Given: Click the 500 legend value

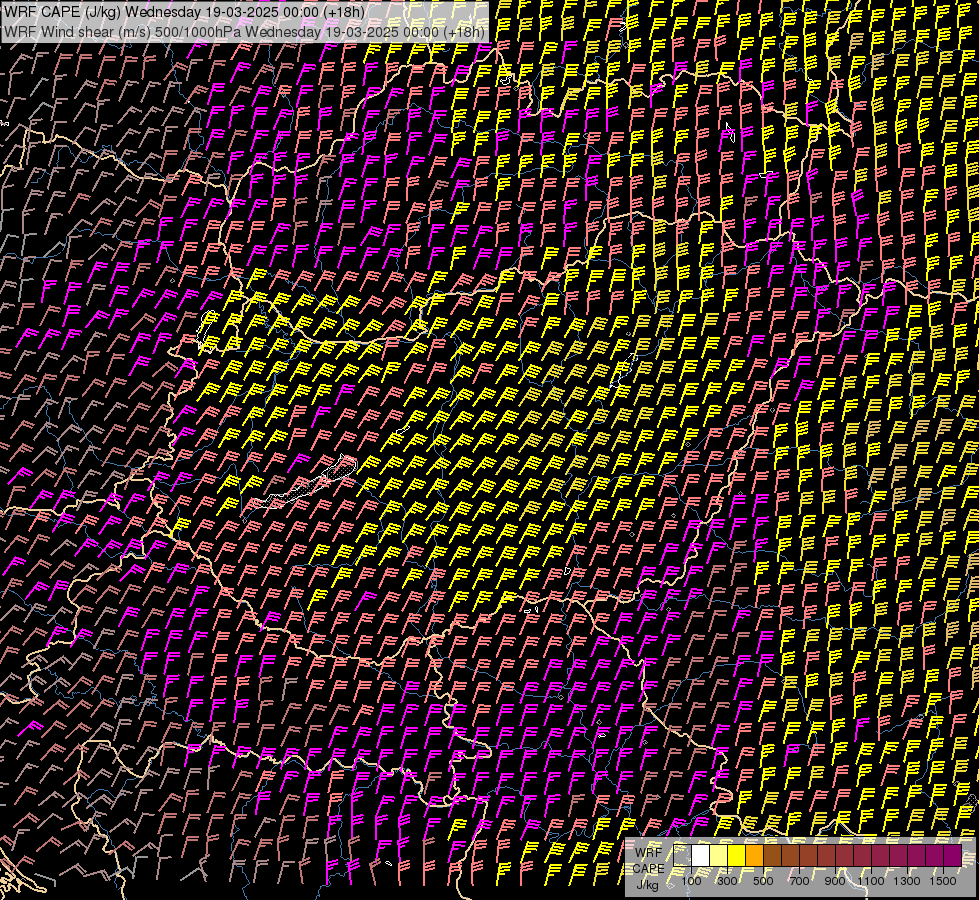Looking at the screenshot, I should click(763, 881).
